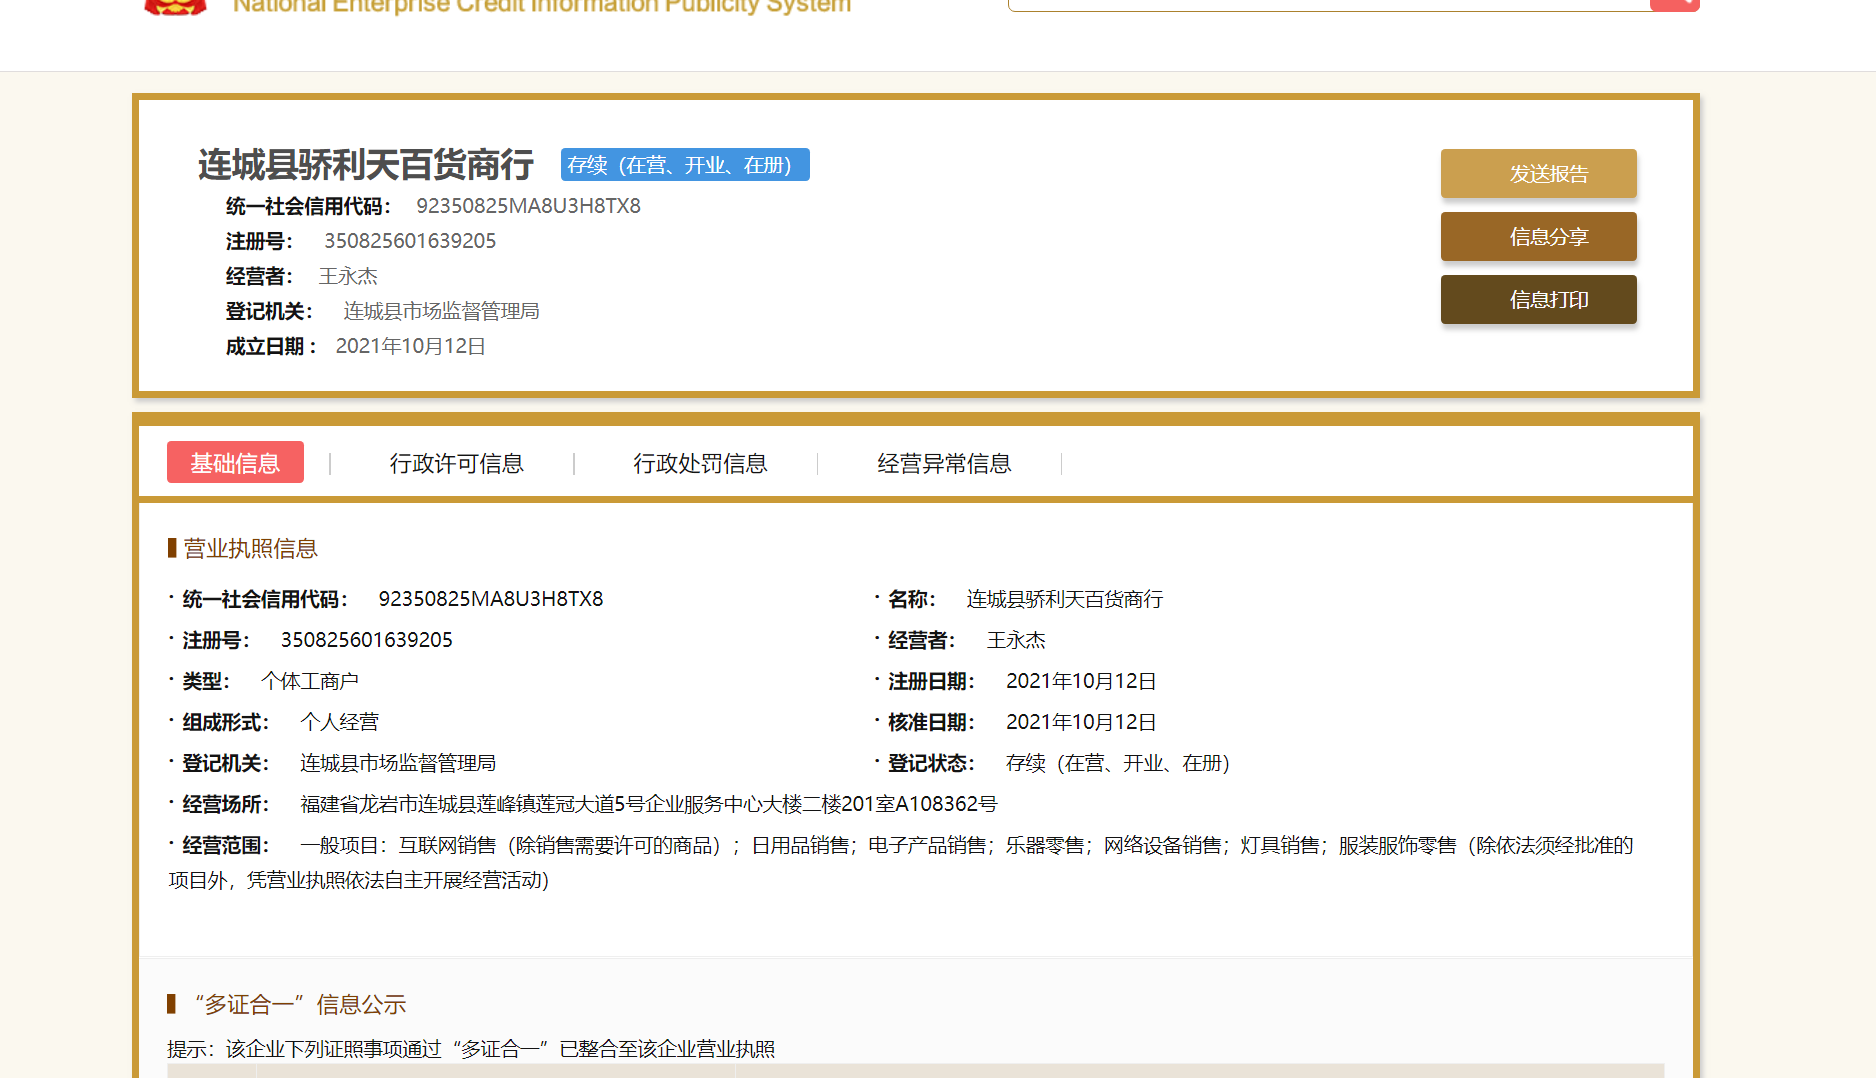Click the 提示 notice about 多证合一
Image resolution: width=1876 pixels, height=1078 pixels.
(x=471, y=1049)
